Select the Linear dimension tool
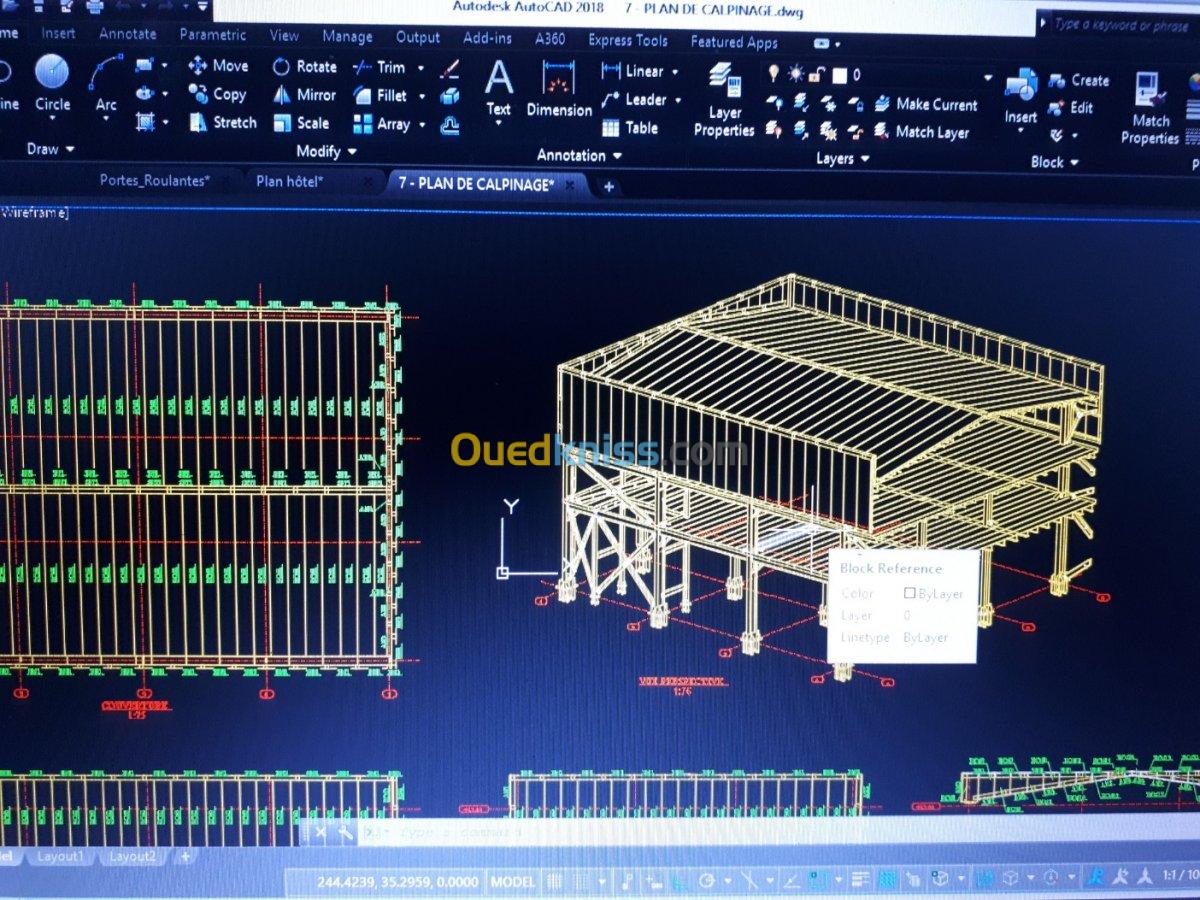 [x=631, y=71]
